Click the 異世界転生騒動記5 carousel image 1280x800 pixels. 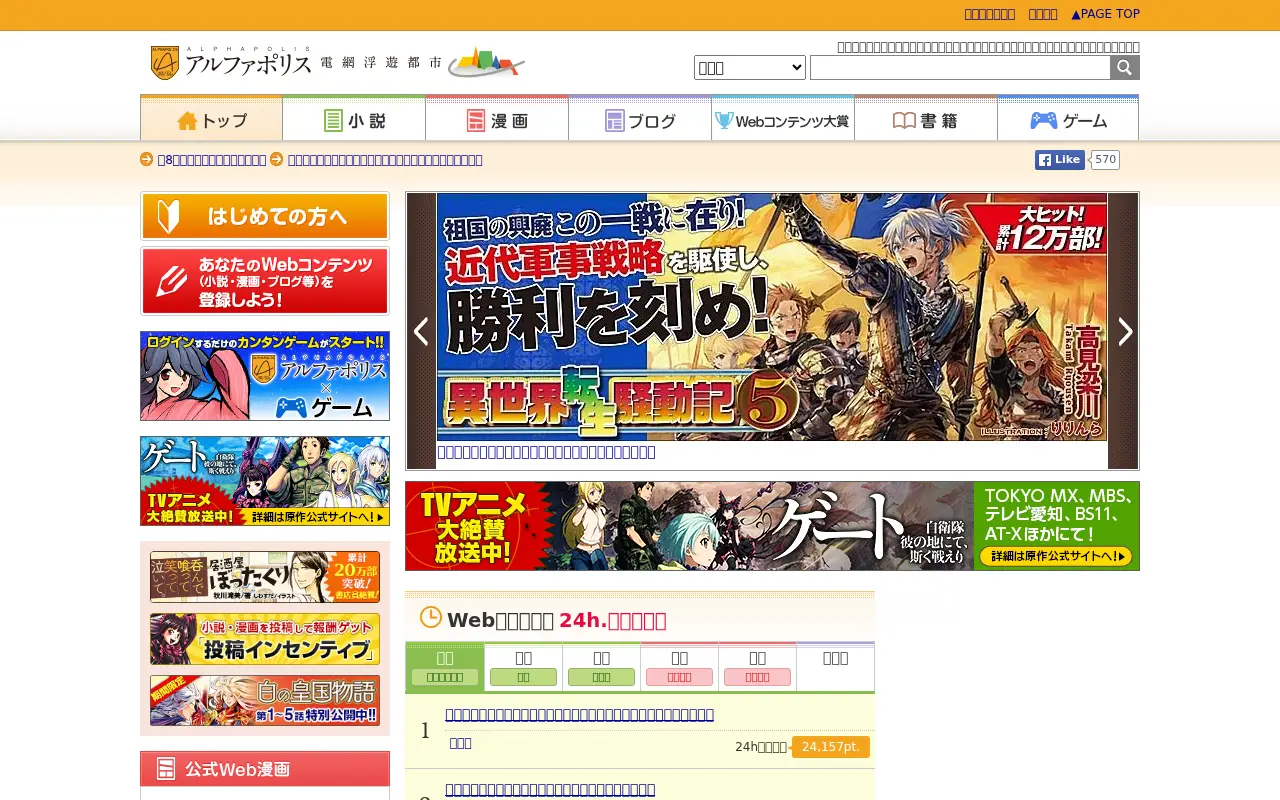tap(772, 317)
